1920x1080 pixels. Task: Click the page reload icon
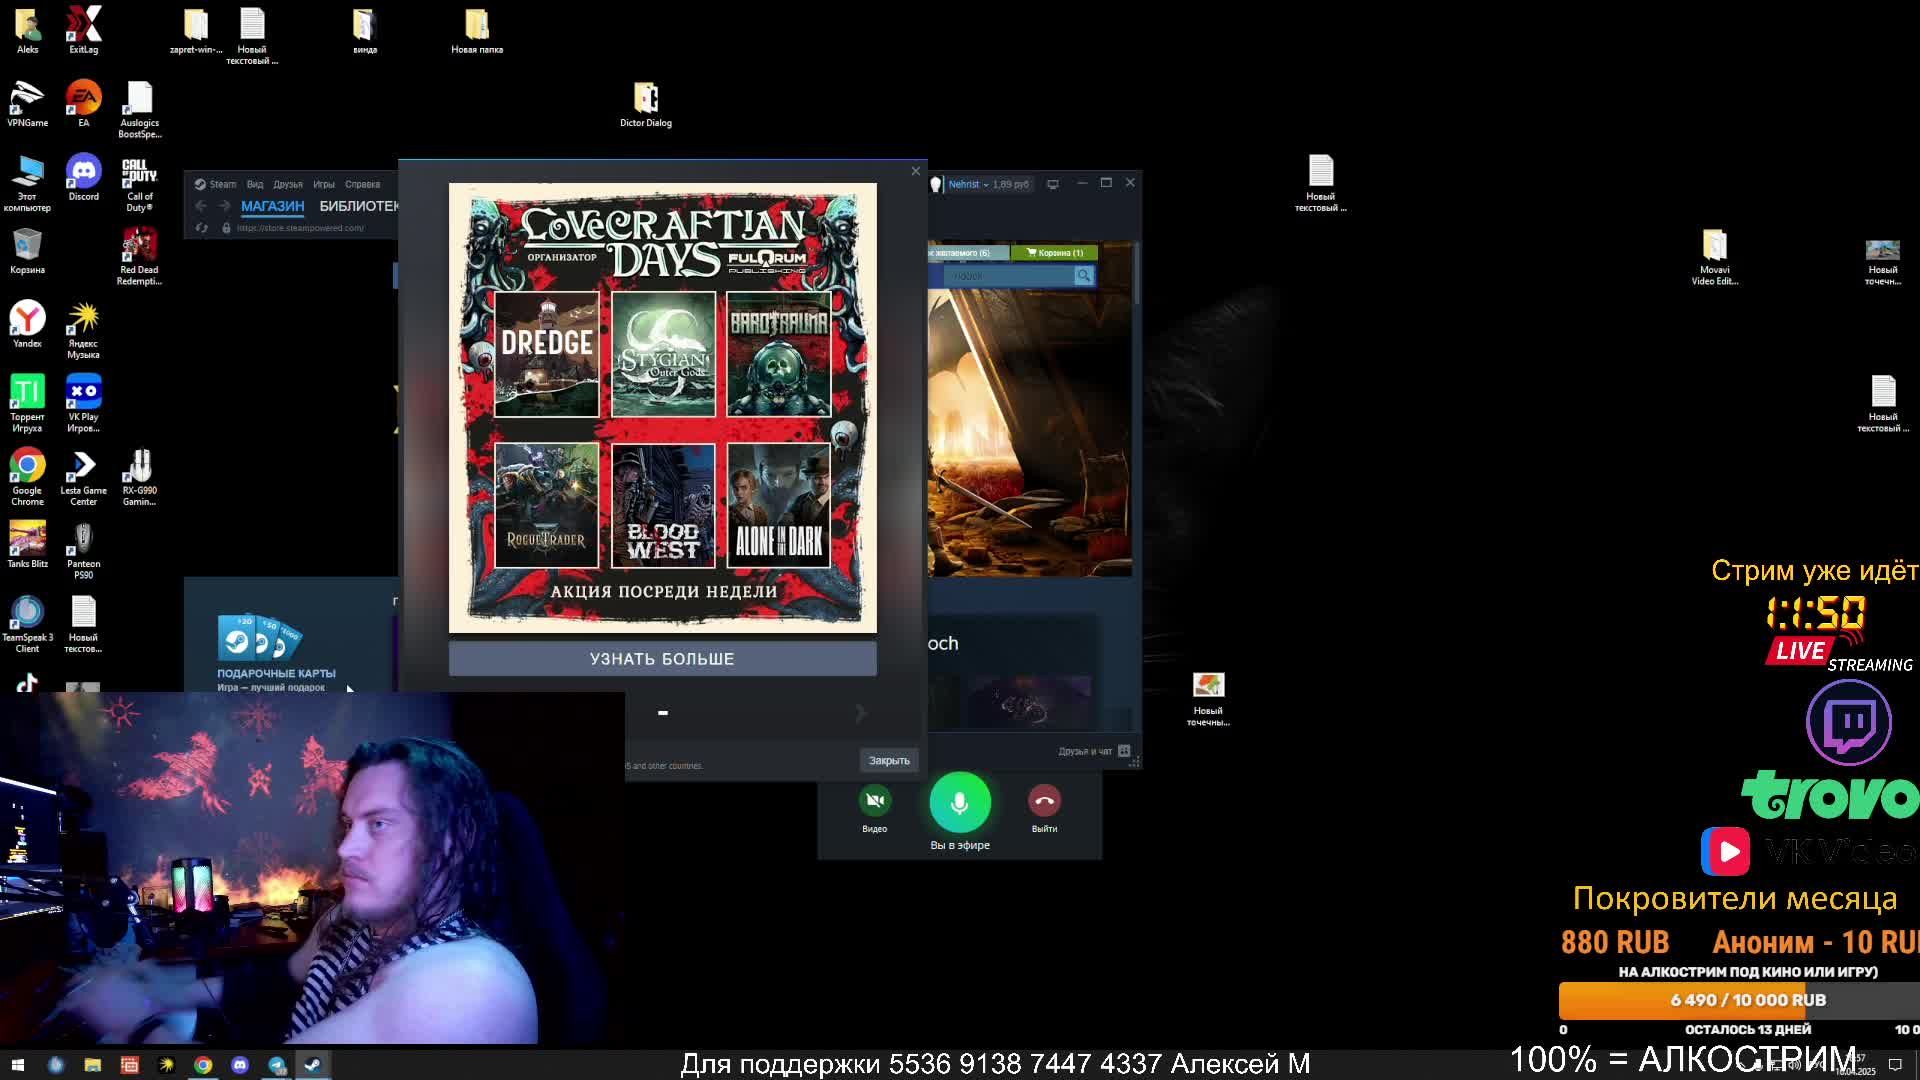pyautogui.click(x=202, y=228)
